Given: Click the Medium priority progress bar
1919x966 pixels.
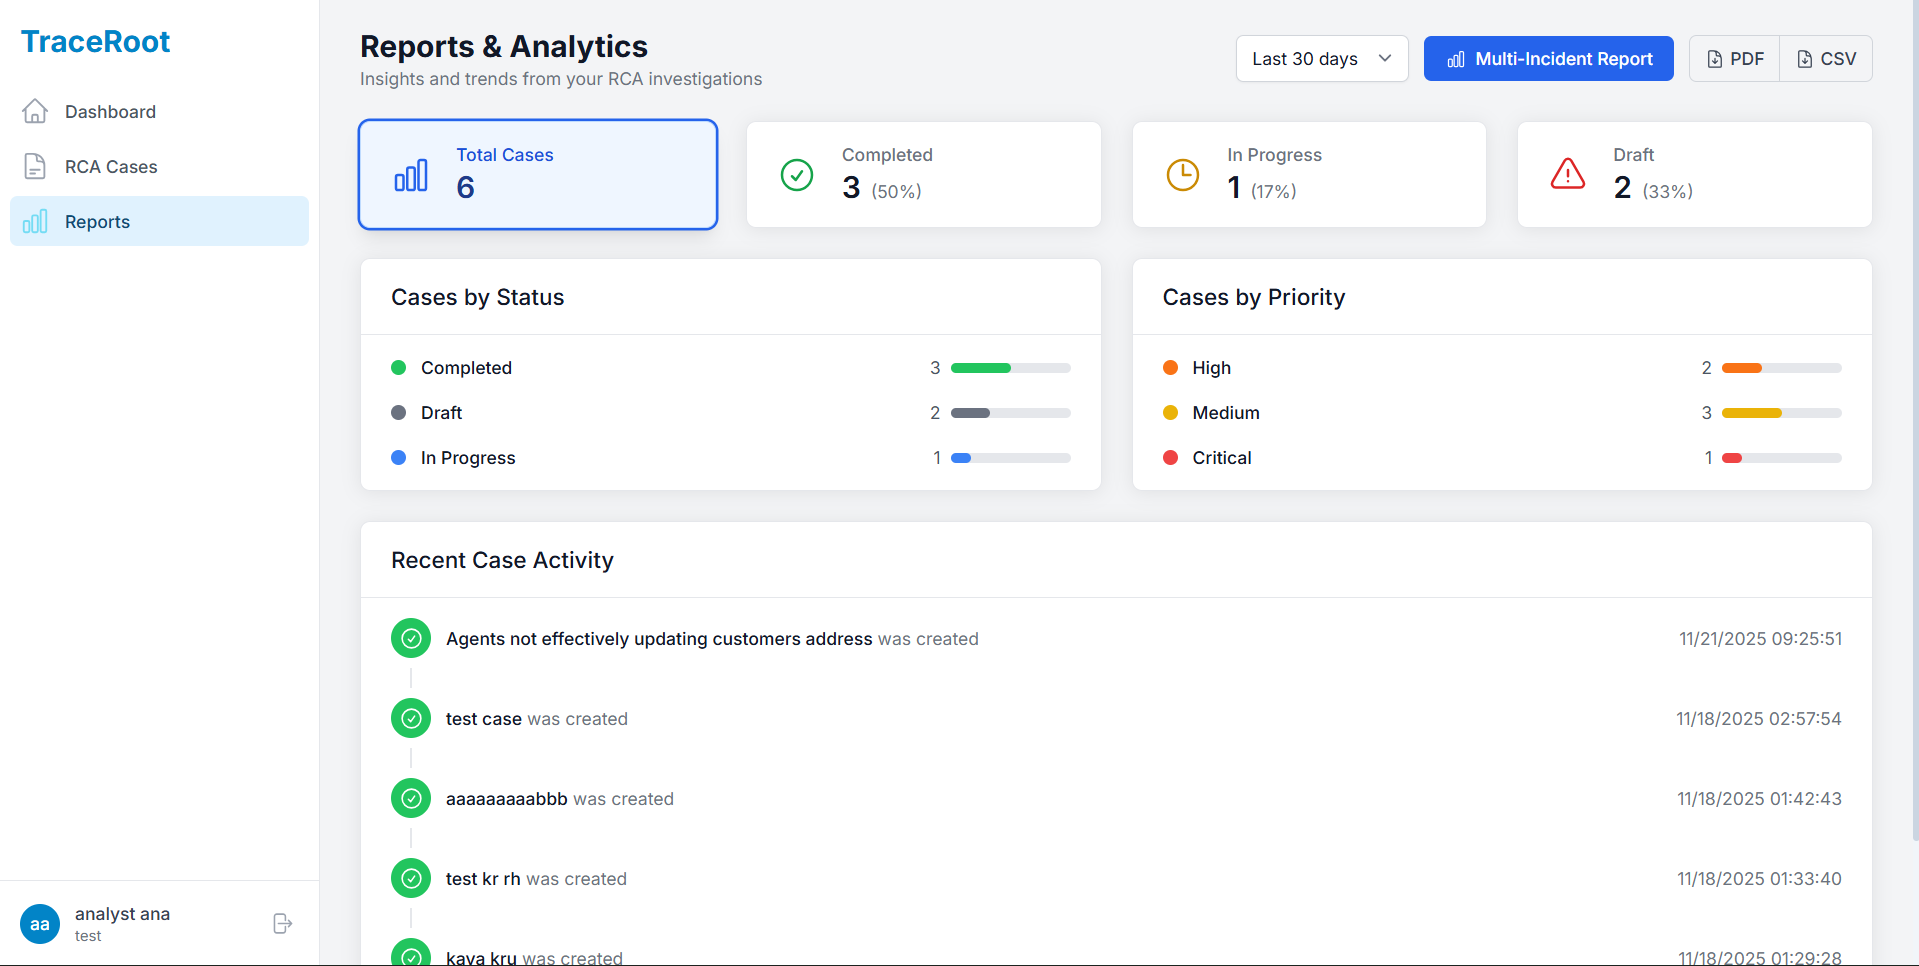Looking at the screenshot, I should 1781,413.
